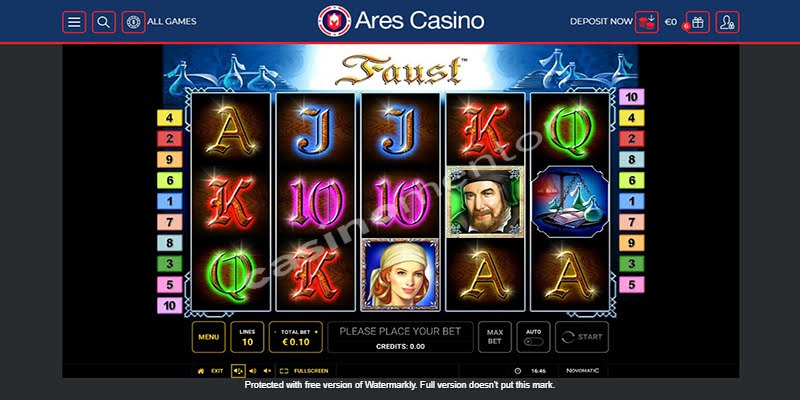This screenshot has height=400, width=800.
Task: Increase total bet with the right dot
Action: [316, 332]
